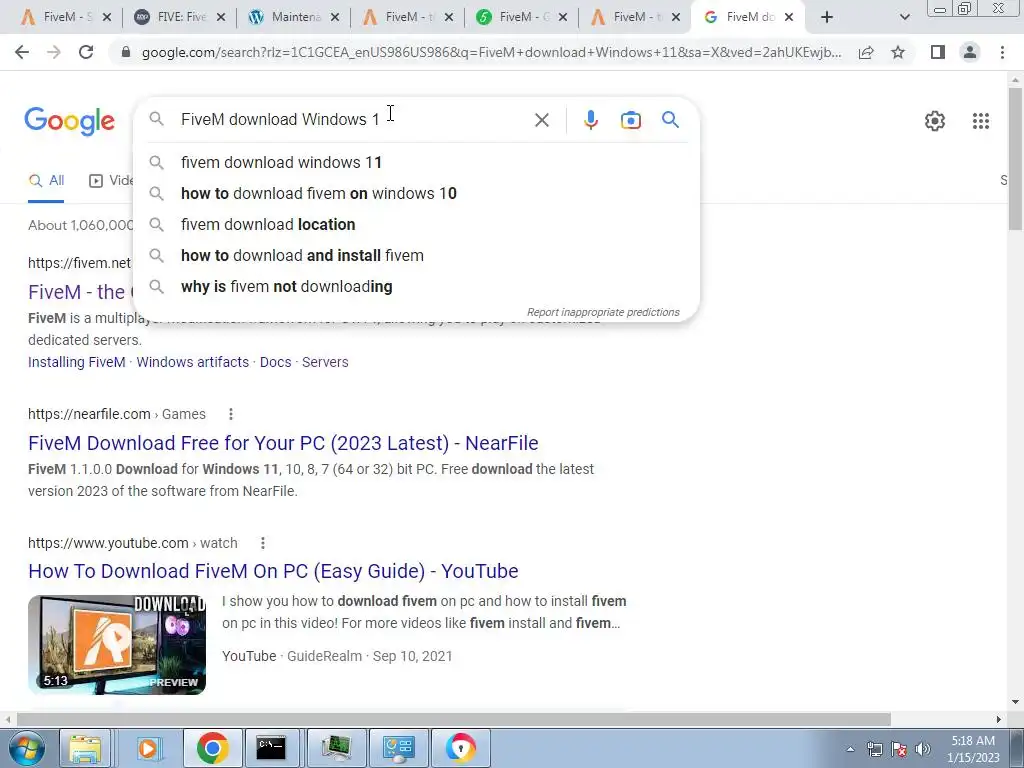Show hidden system tray icons
The width and height of the screenshot is (1024, 768).
click(x=850, y=749)
